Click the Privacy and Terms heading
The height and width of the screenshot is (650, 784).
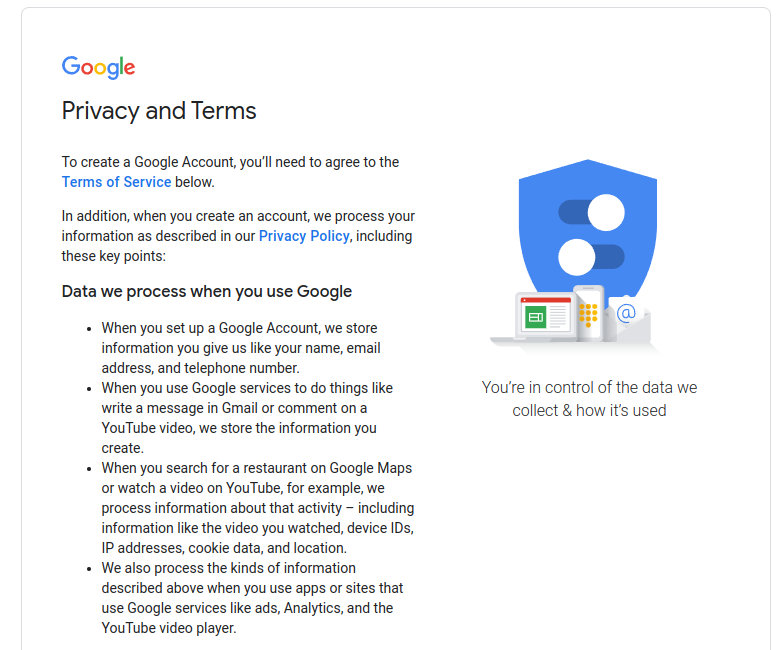coord(159,111)
